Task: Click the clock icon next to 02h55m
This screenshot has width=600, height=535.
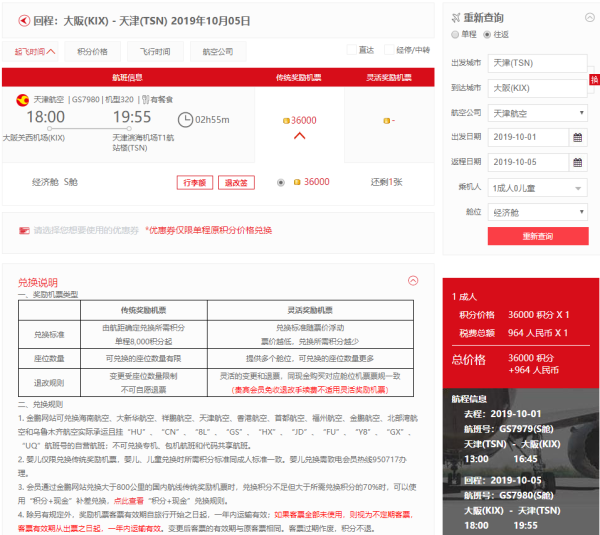Action: [185, 120]
